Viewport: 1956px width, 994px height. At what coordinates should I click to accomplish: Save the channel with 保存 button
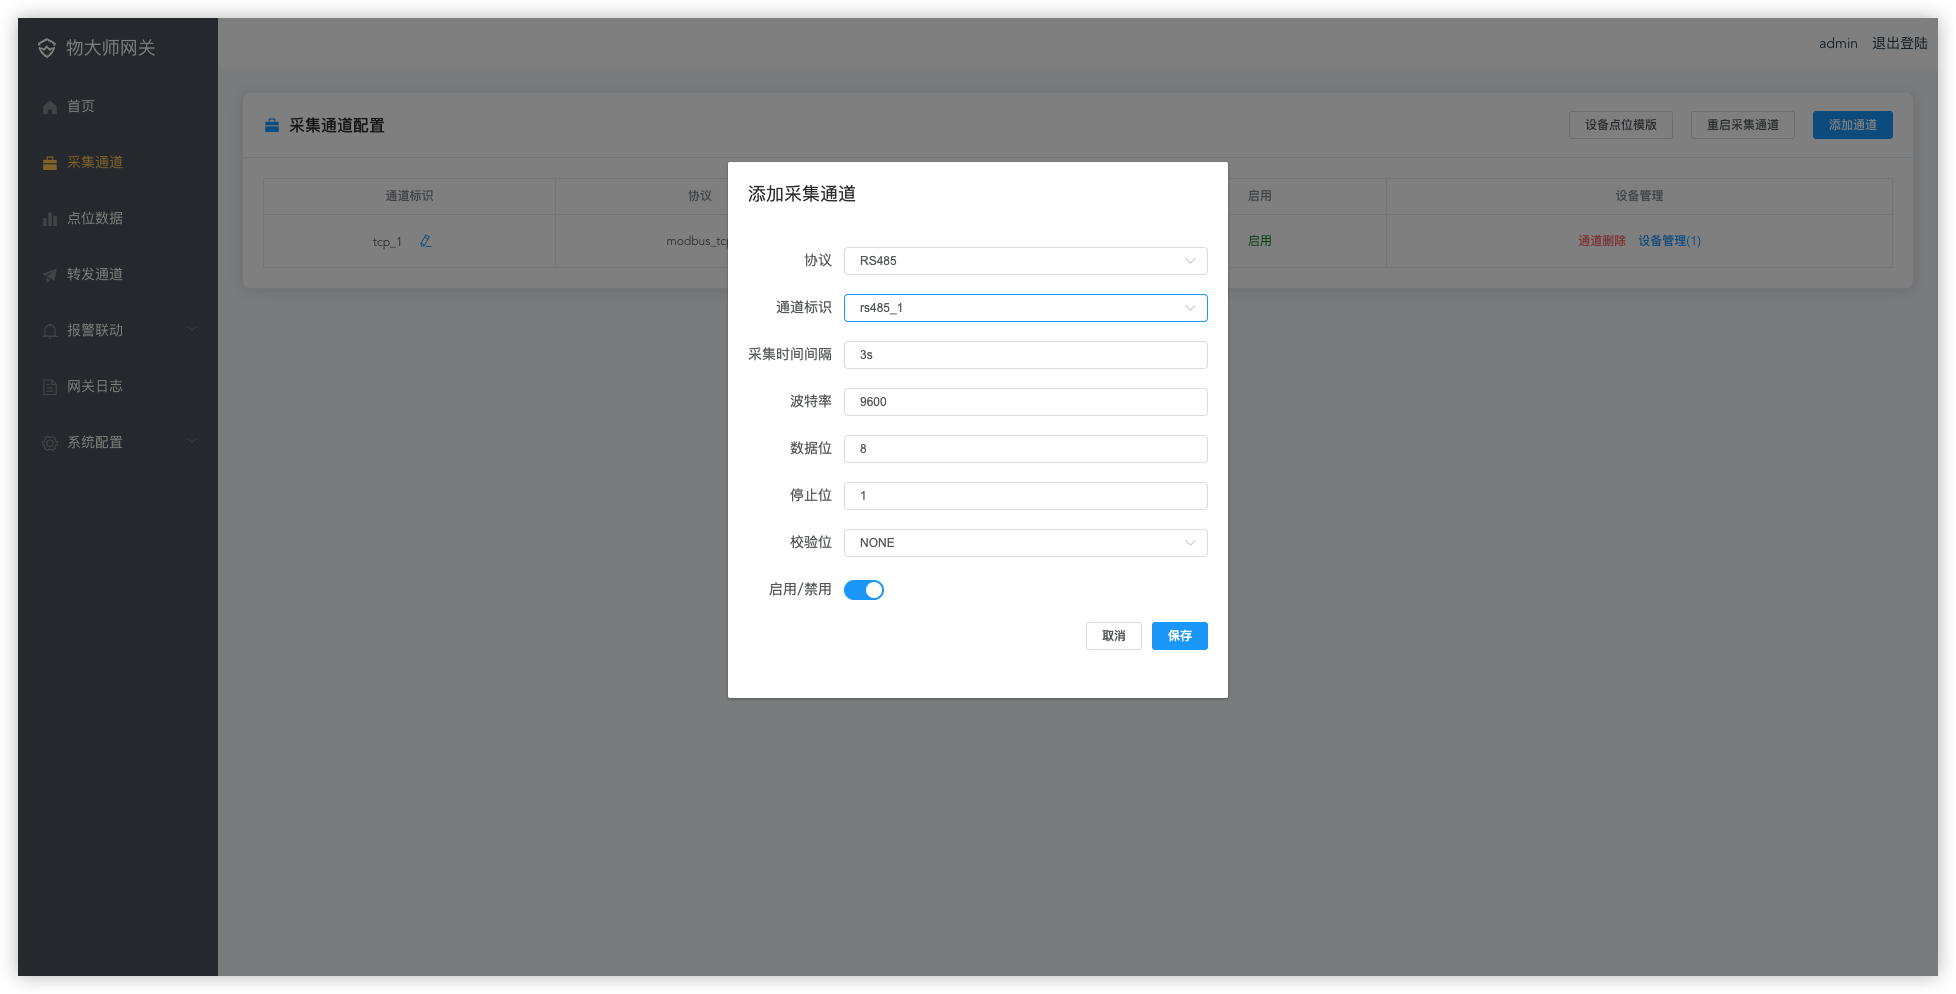[x=1179, y=636]
